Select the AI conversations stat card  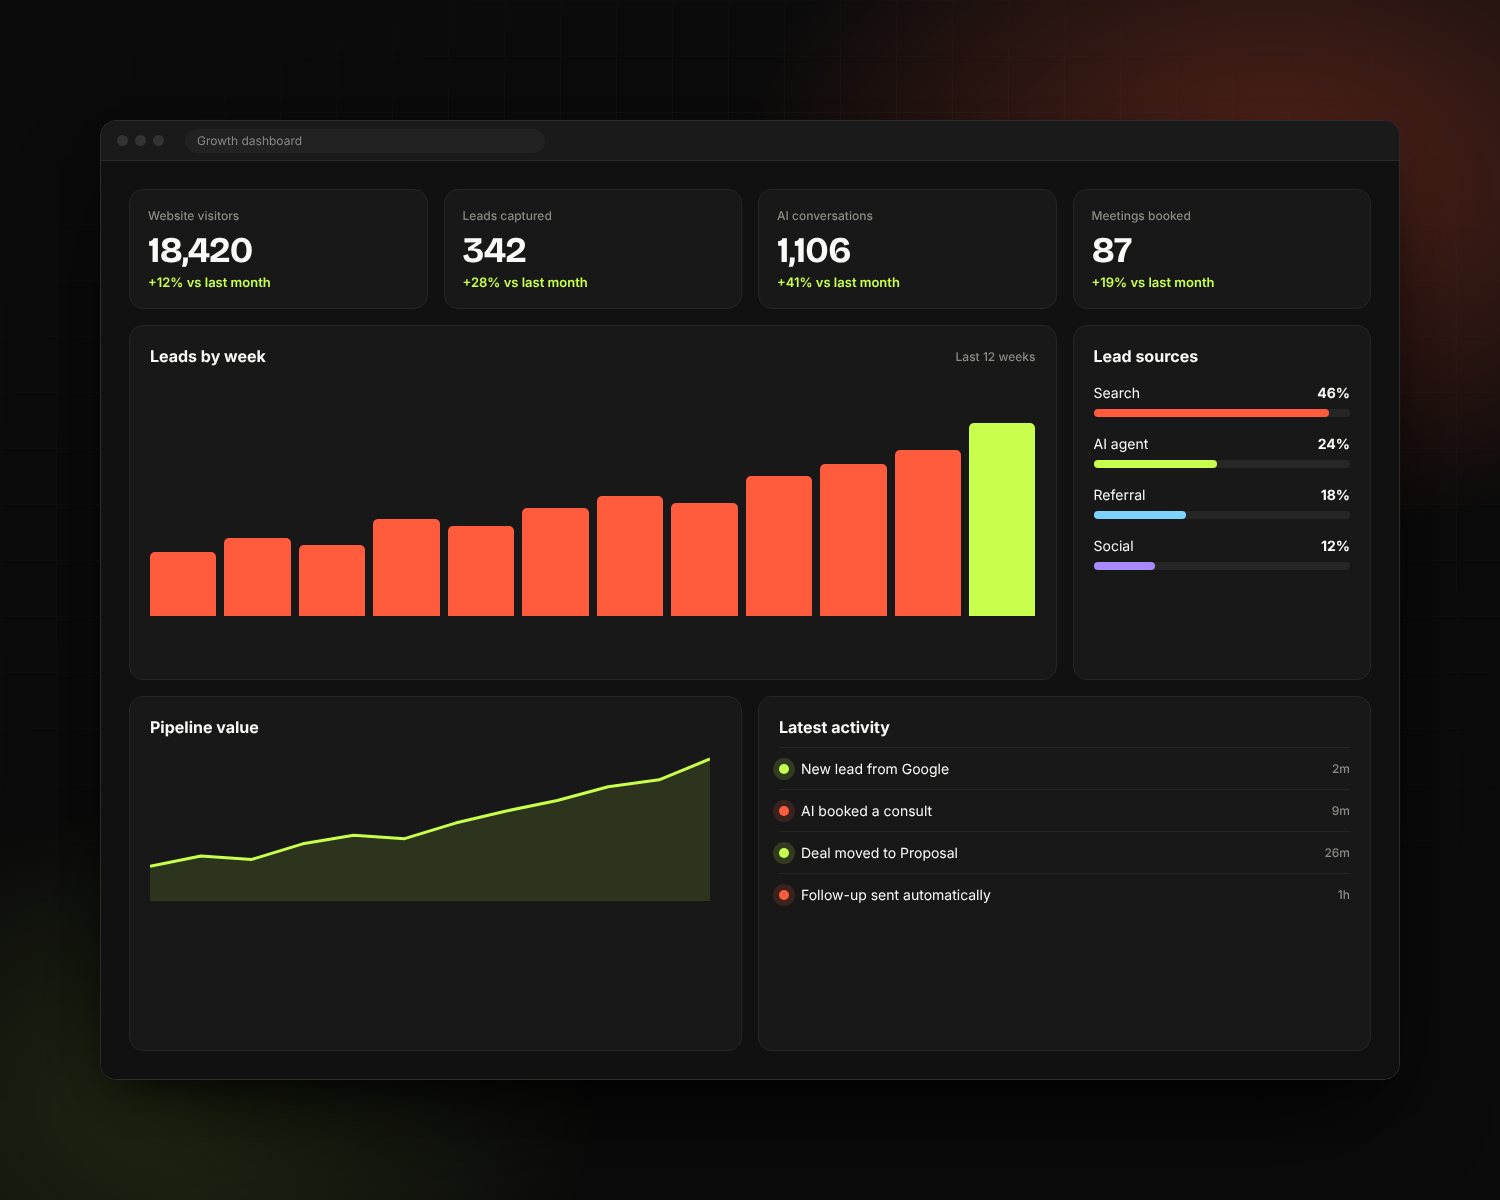point(907,249)
